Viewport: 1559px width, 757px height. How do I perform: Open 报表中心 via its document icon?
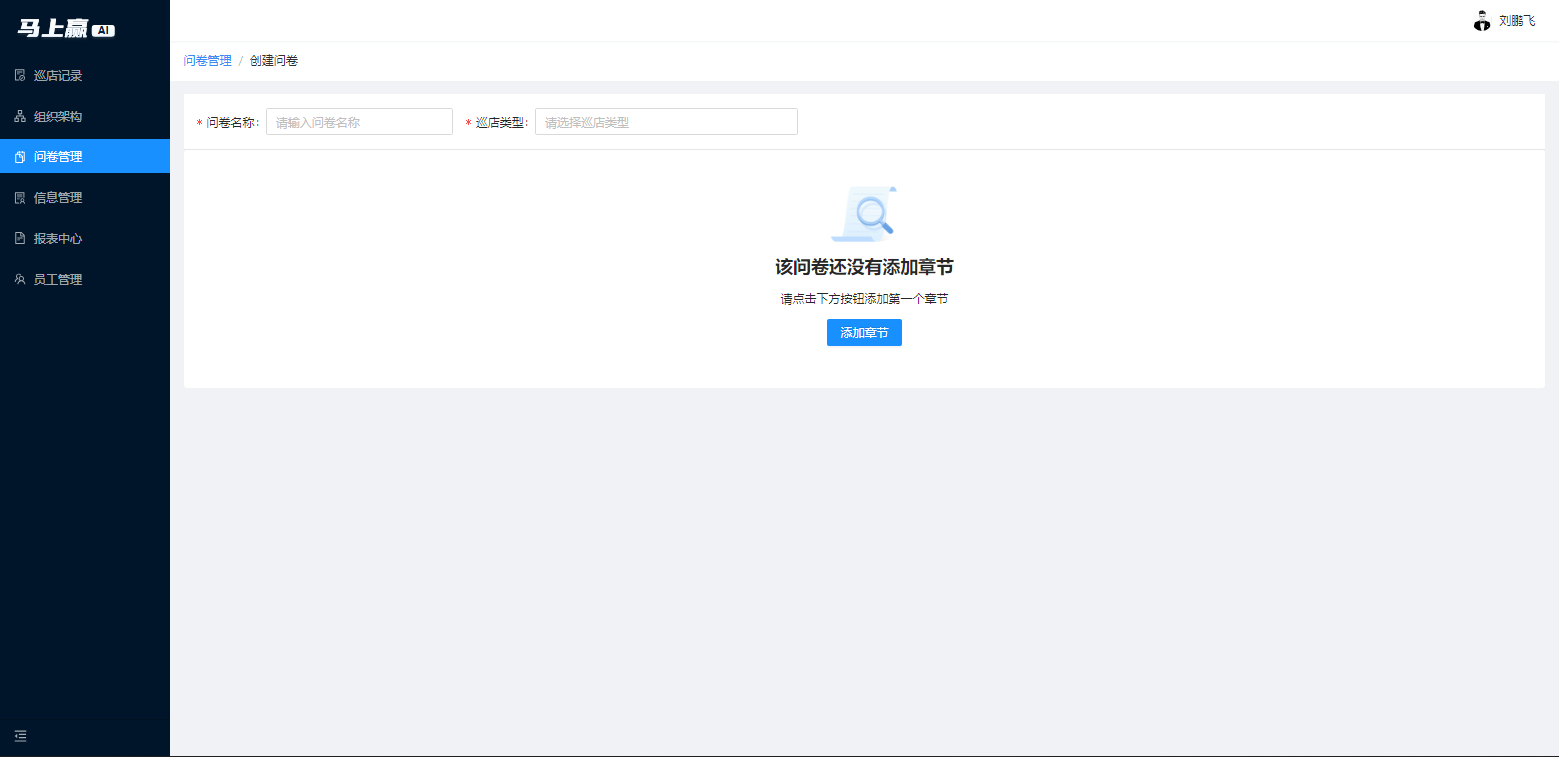tap(21, 238)
